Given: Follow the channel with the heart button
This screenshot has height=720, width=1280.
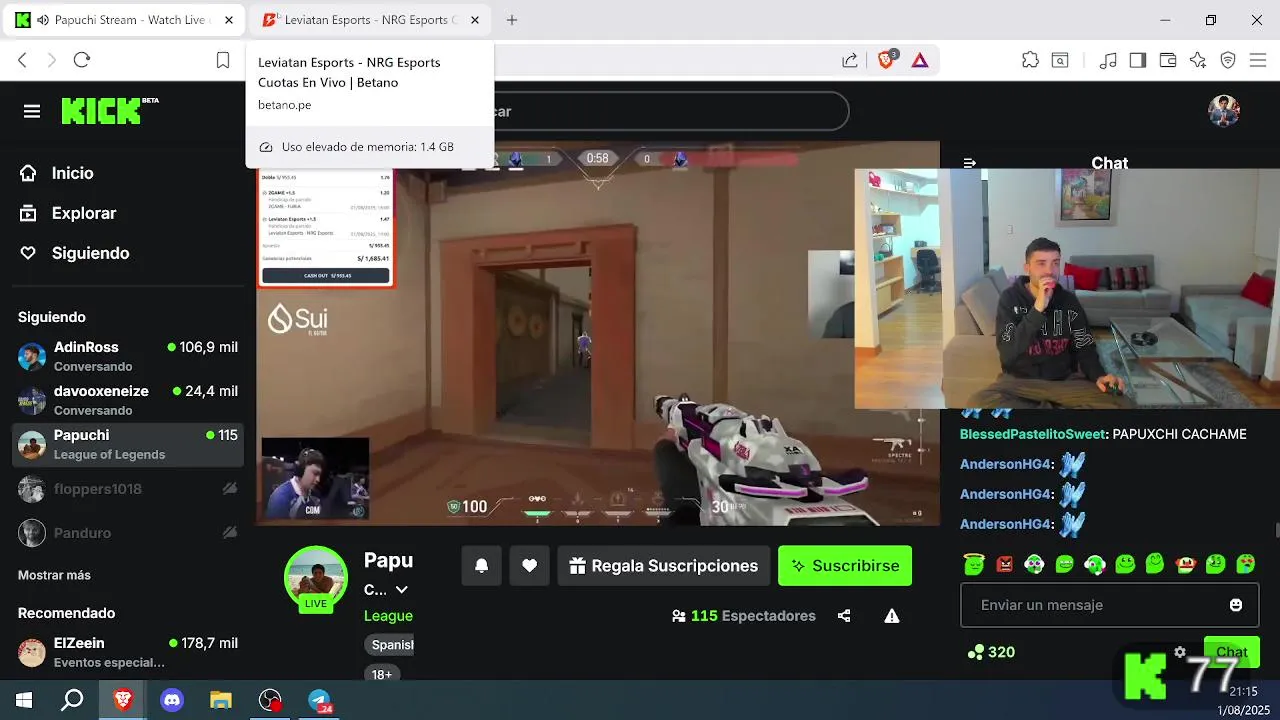Looking at the screenshot, I should tap(529, 566).
